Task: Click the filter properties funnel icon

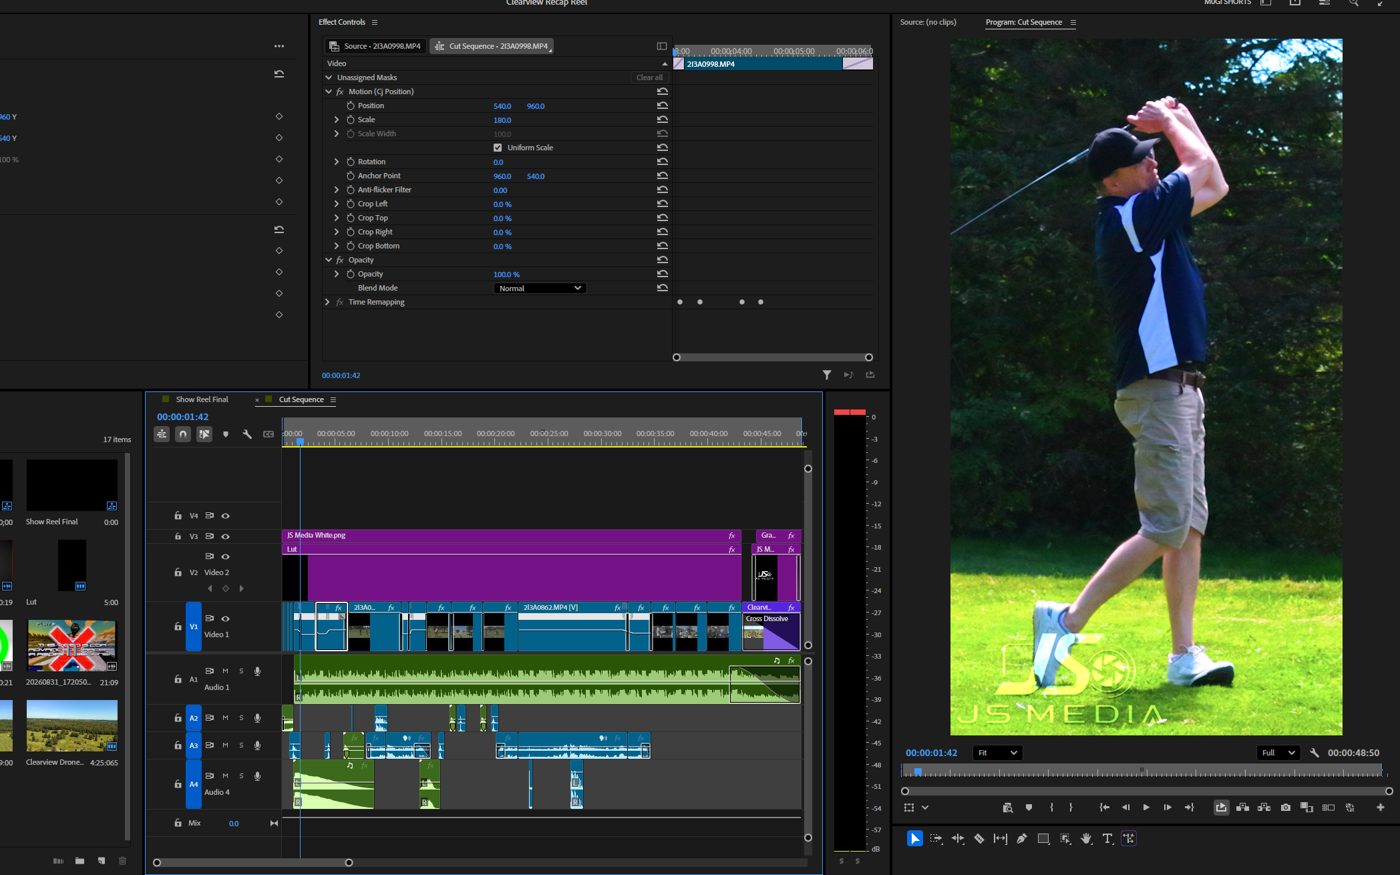Action: [827, 375]
